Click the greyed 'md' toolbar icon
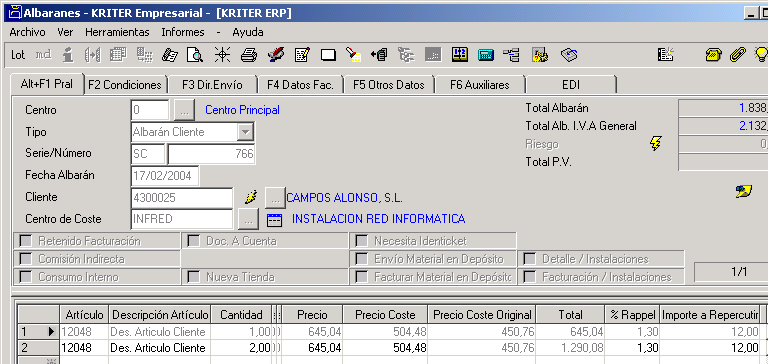Viewport: 768px width, 364px height. tap(44, 55)
